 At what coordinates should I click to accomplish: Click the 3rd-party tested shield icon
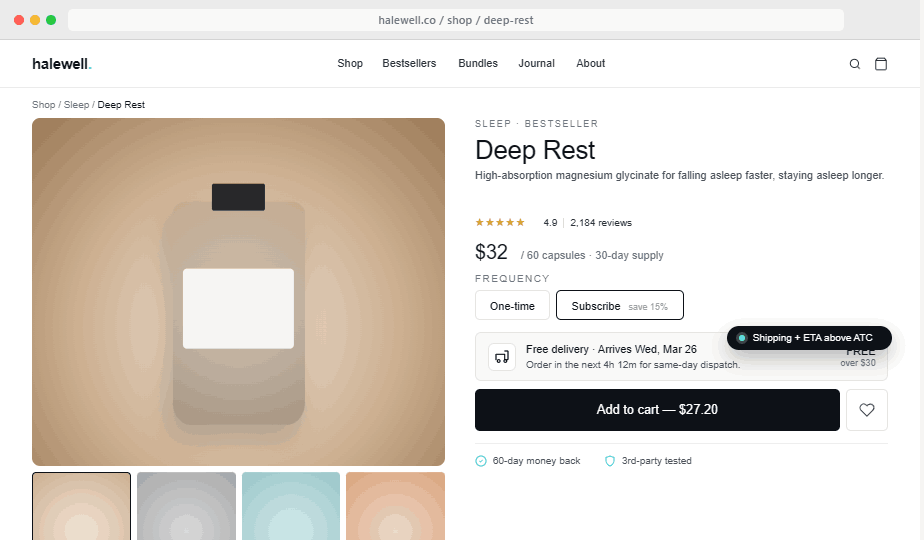(610, 461)
